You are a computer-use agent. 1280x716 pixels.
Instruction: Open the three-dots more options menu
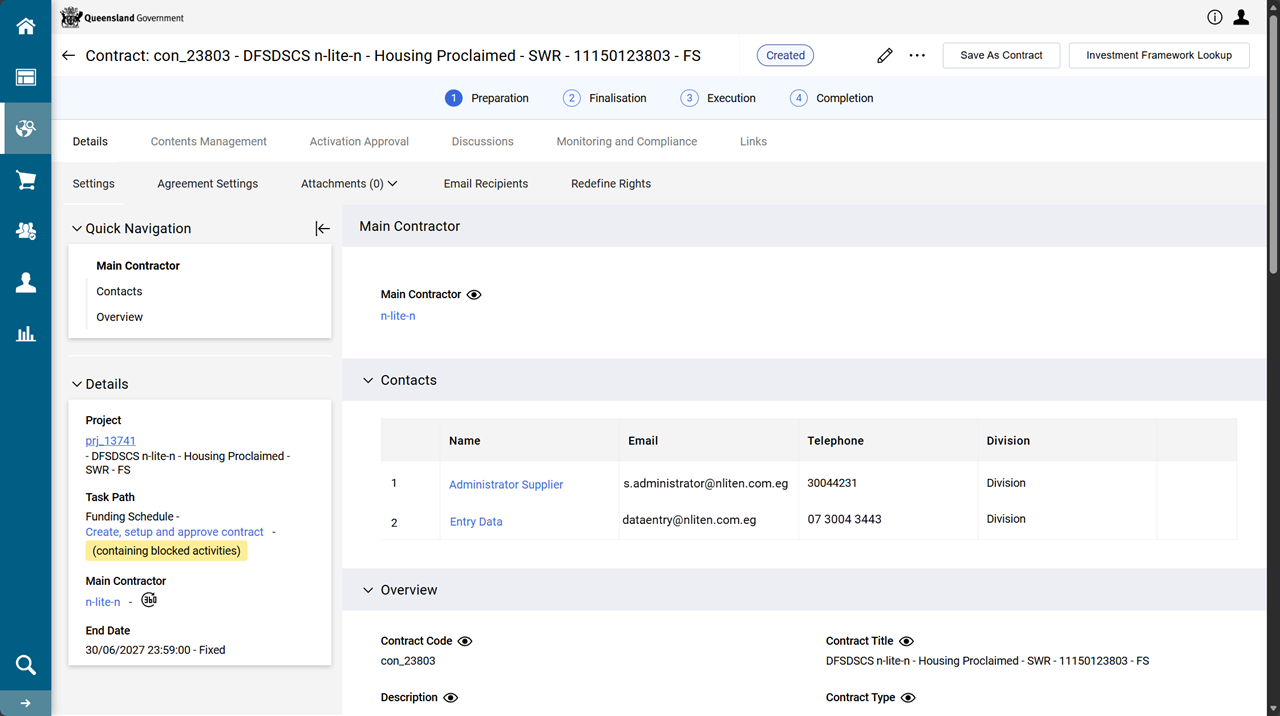pyautogui.click(x=917, y=56)
